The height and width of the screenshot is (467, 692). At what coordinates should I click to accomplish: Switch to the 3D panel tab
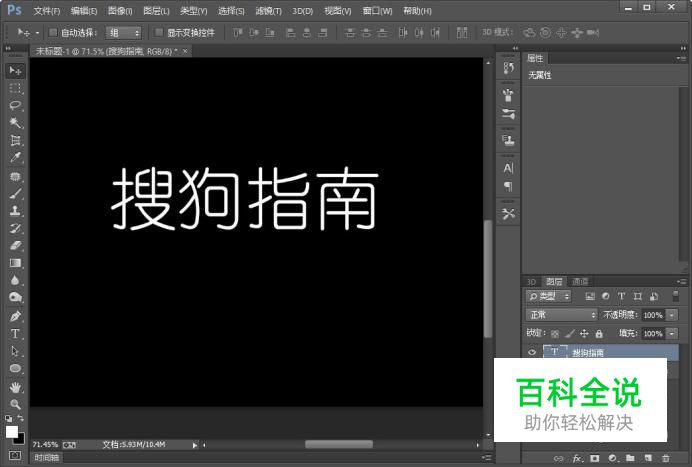point(531,282)
